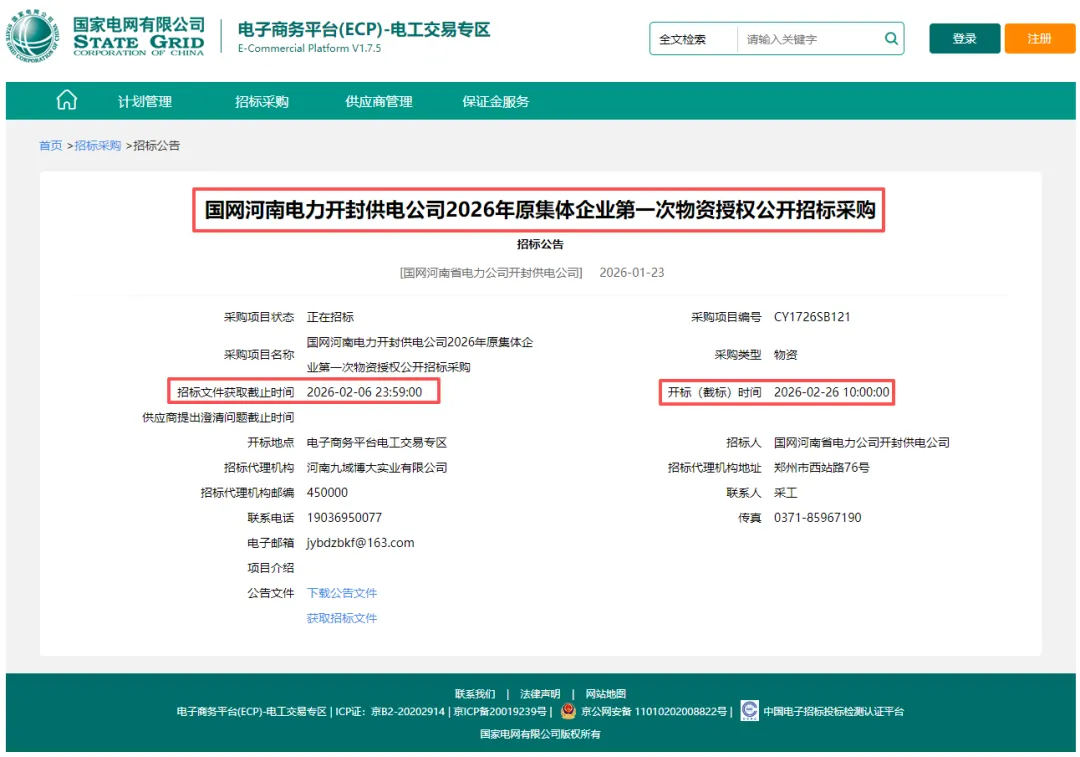Click the 采购类型 value 物资
This screenshot has width=1080, height=757.
(x=785, y=355)
